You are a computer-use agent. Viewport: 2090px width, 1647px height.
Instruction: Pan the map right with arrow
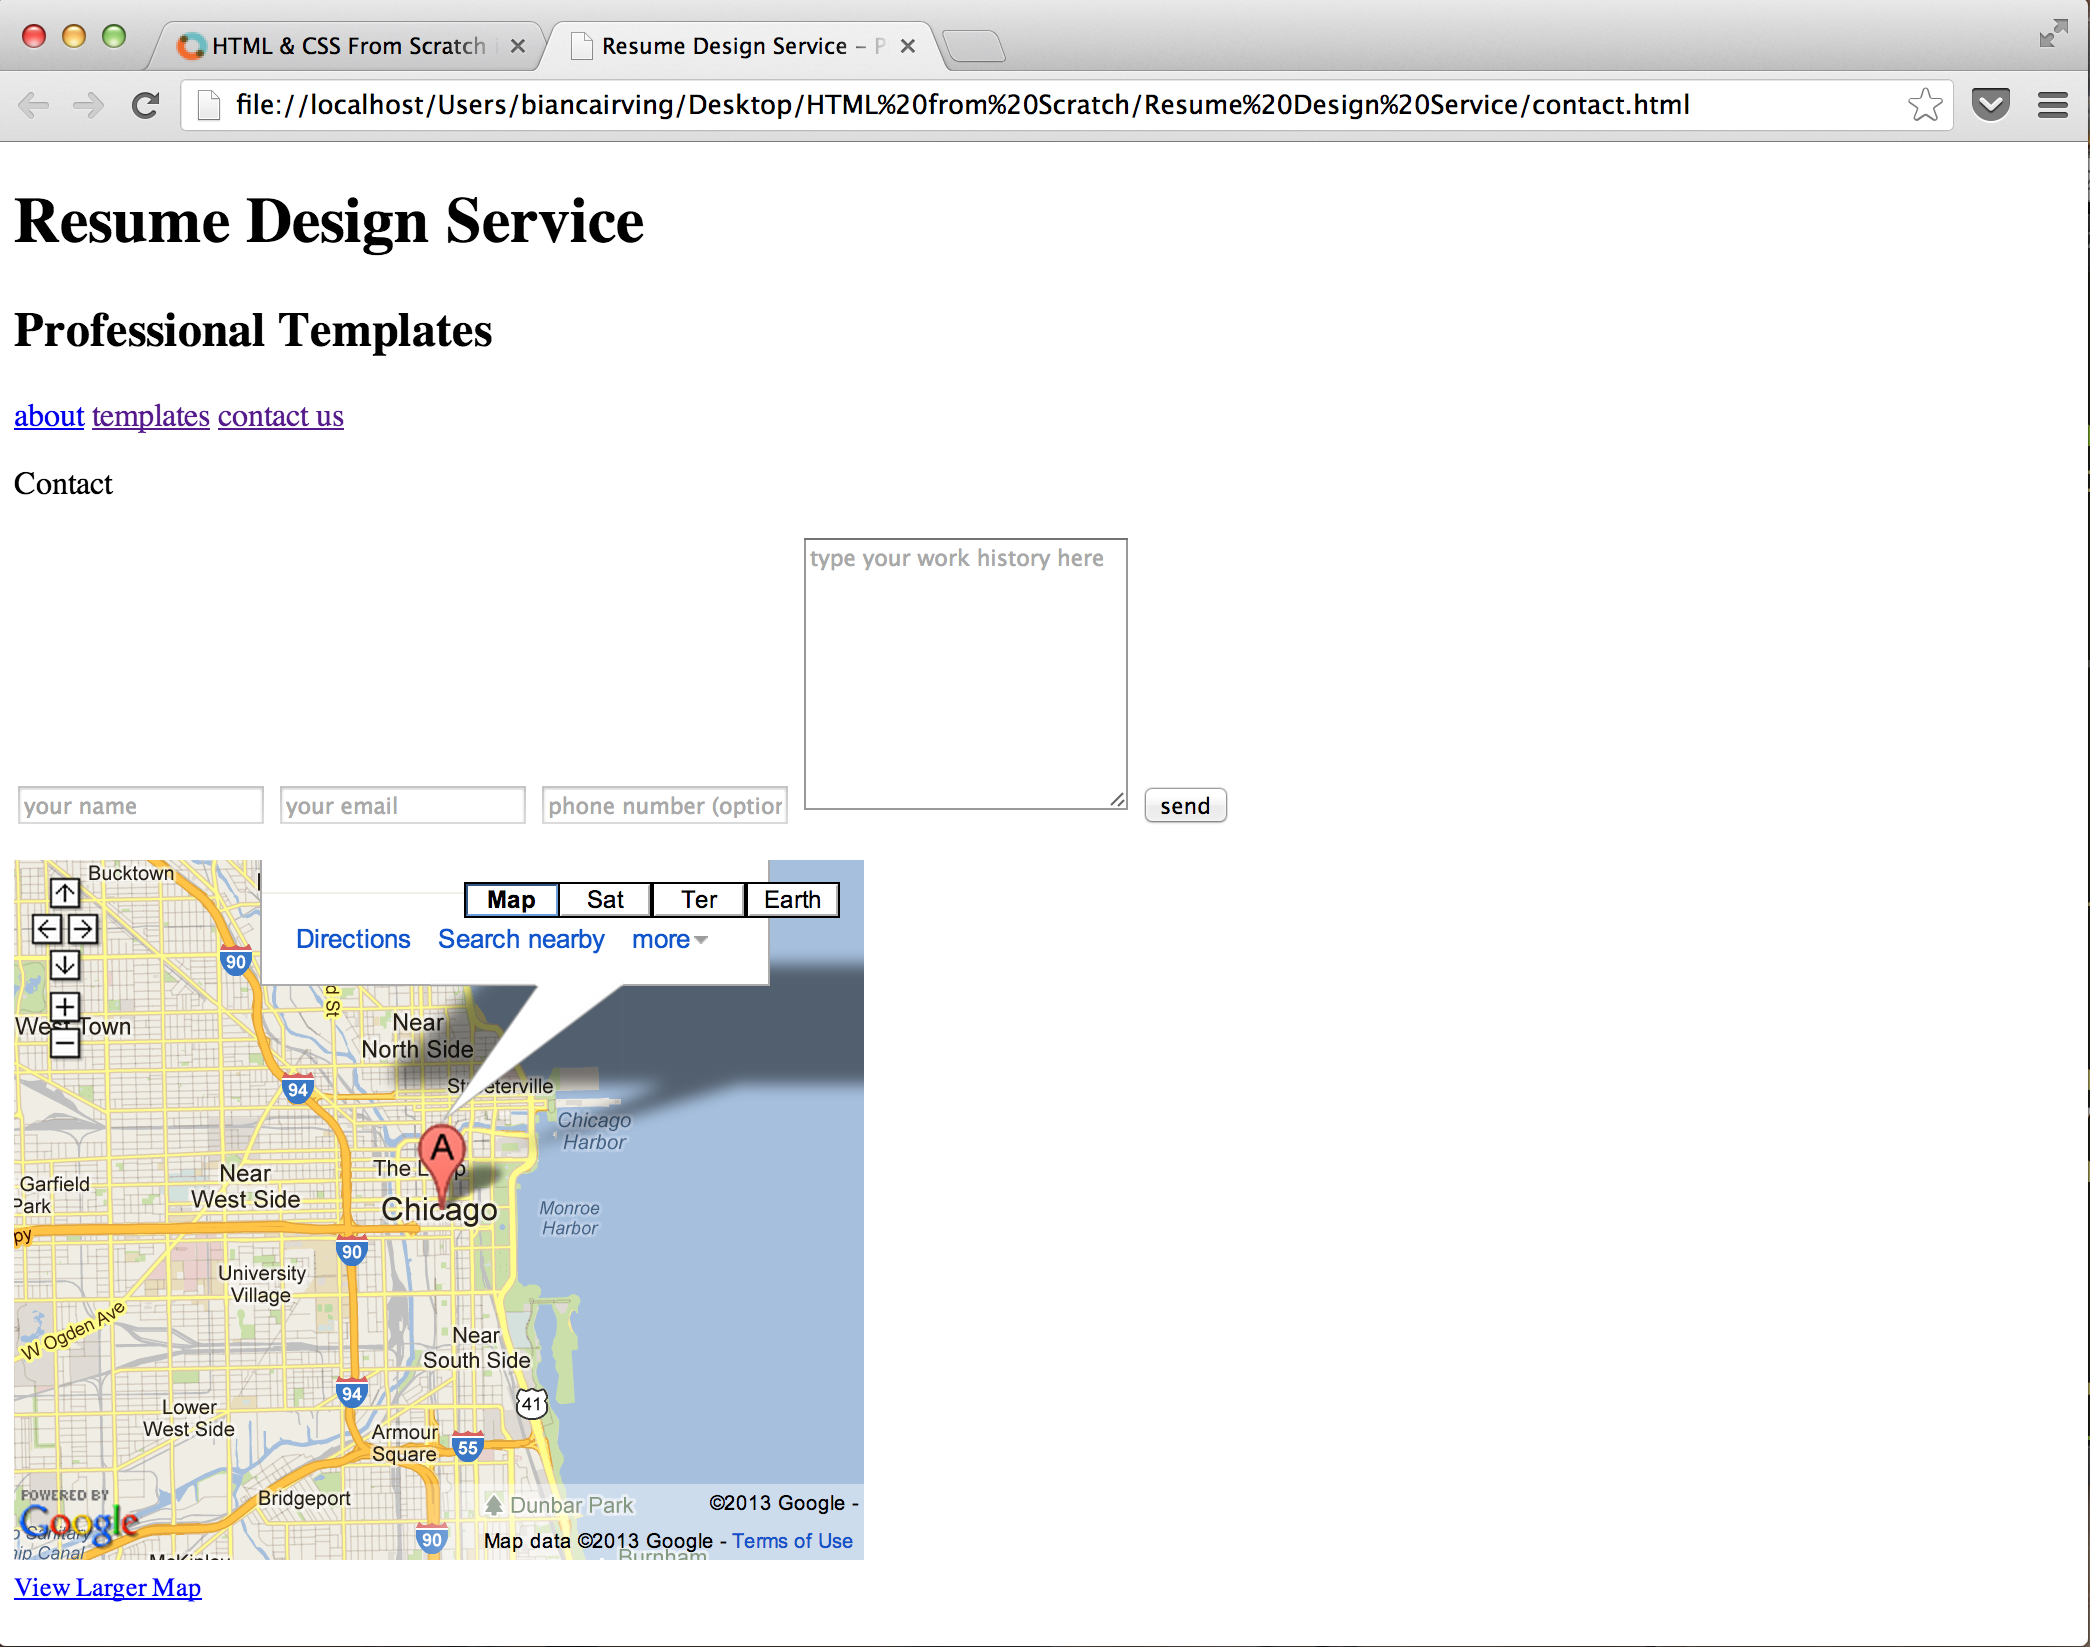click(x=83, y=929)
